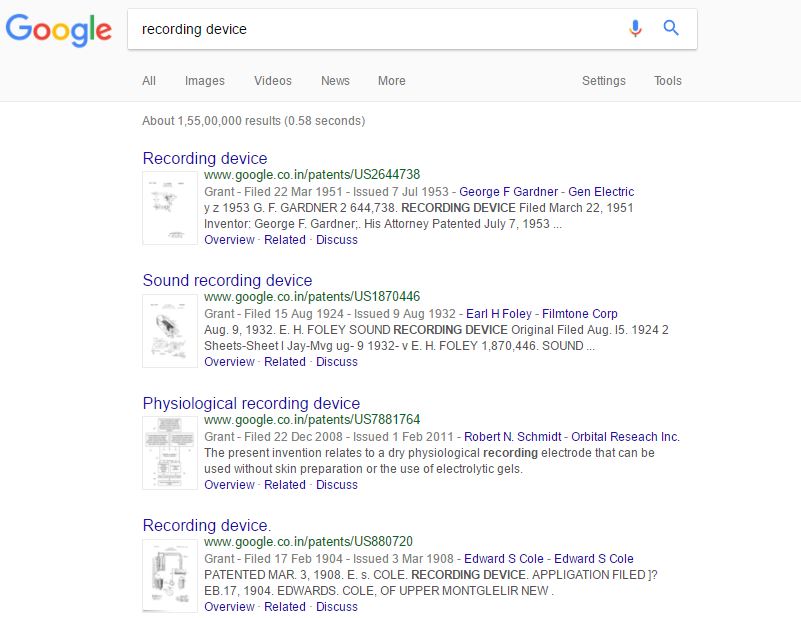Open the Sound recording device patent thumbnail
The image size is (801, 618).
pos(170,330)
